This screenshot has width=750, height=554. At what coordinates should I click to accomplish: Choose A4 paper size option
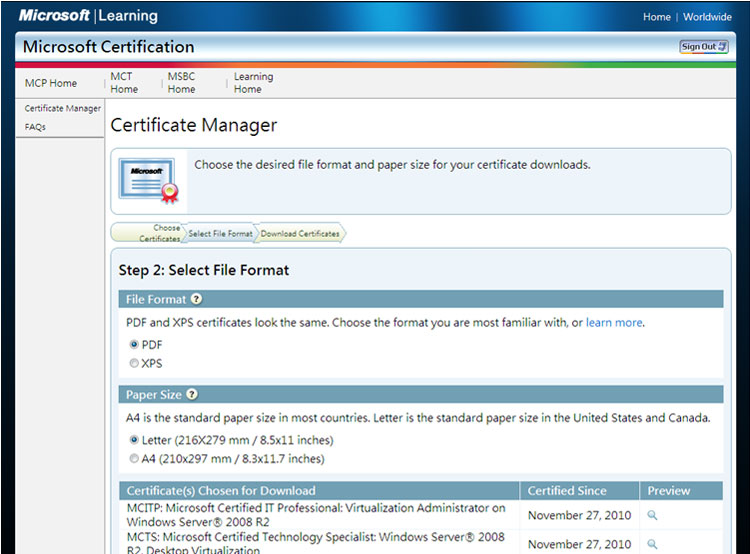134,458
